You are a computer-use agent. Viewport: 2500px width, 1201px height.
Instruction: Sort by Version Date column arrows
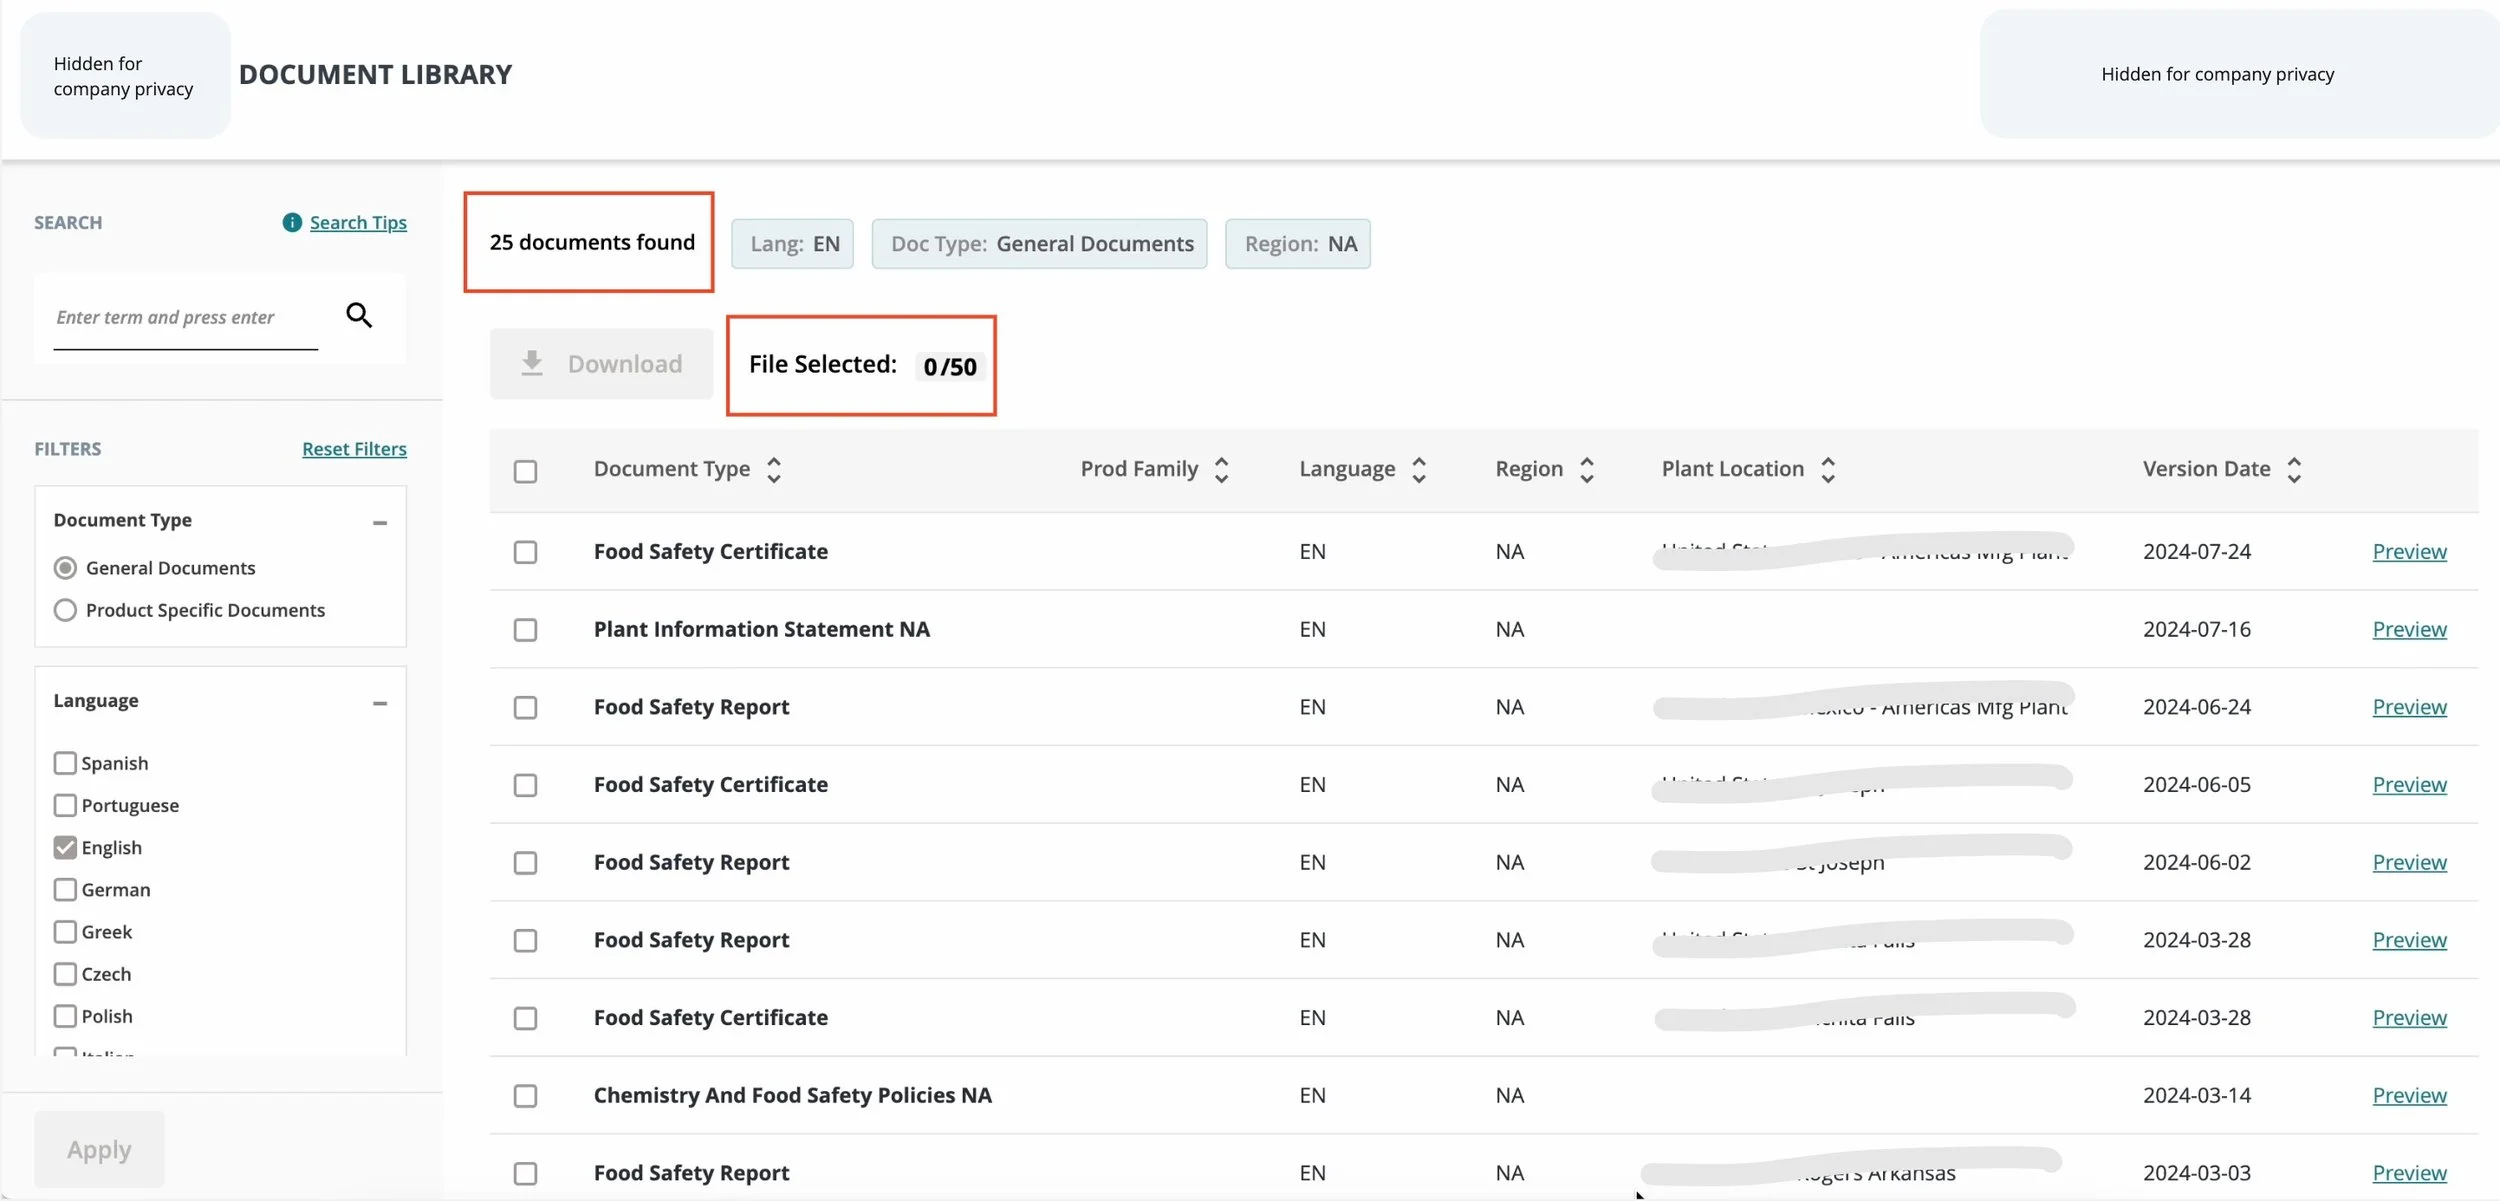click(x=2294, y=470)
